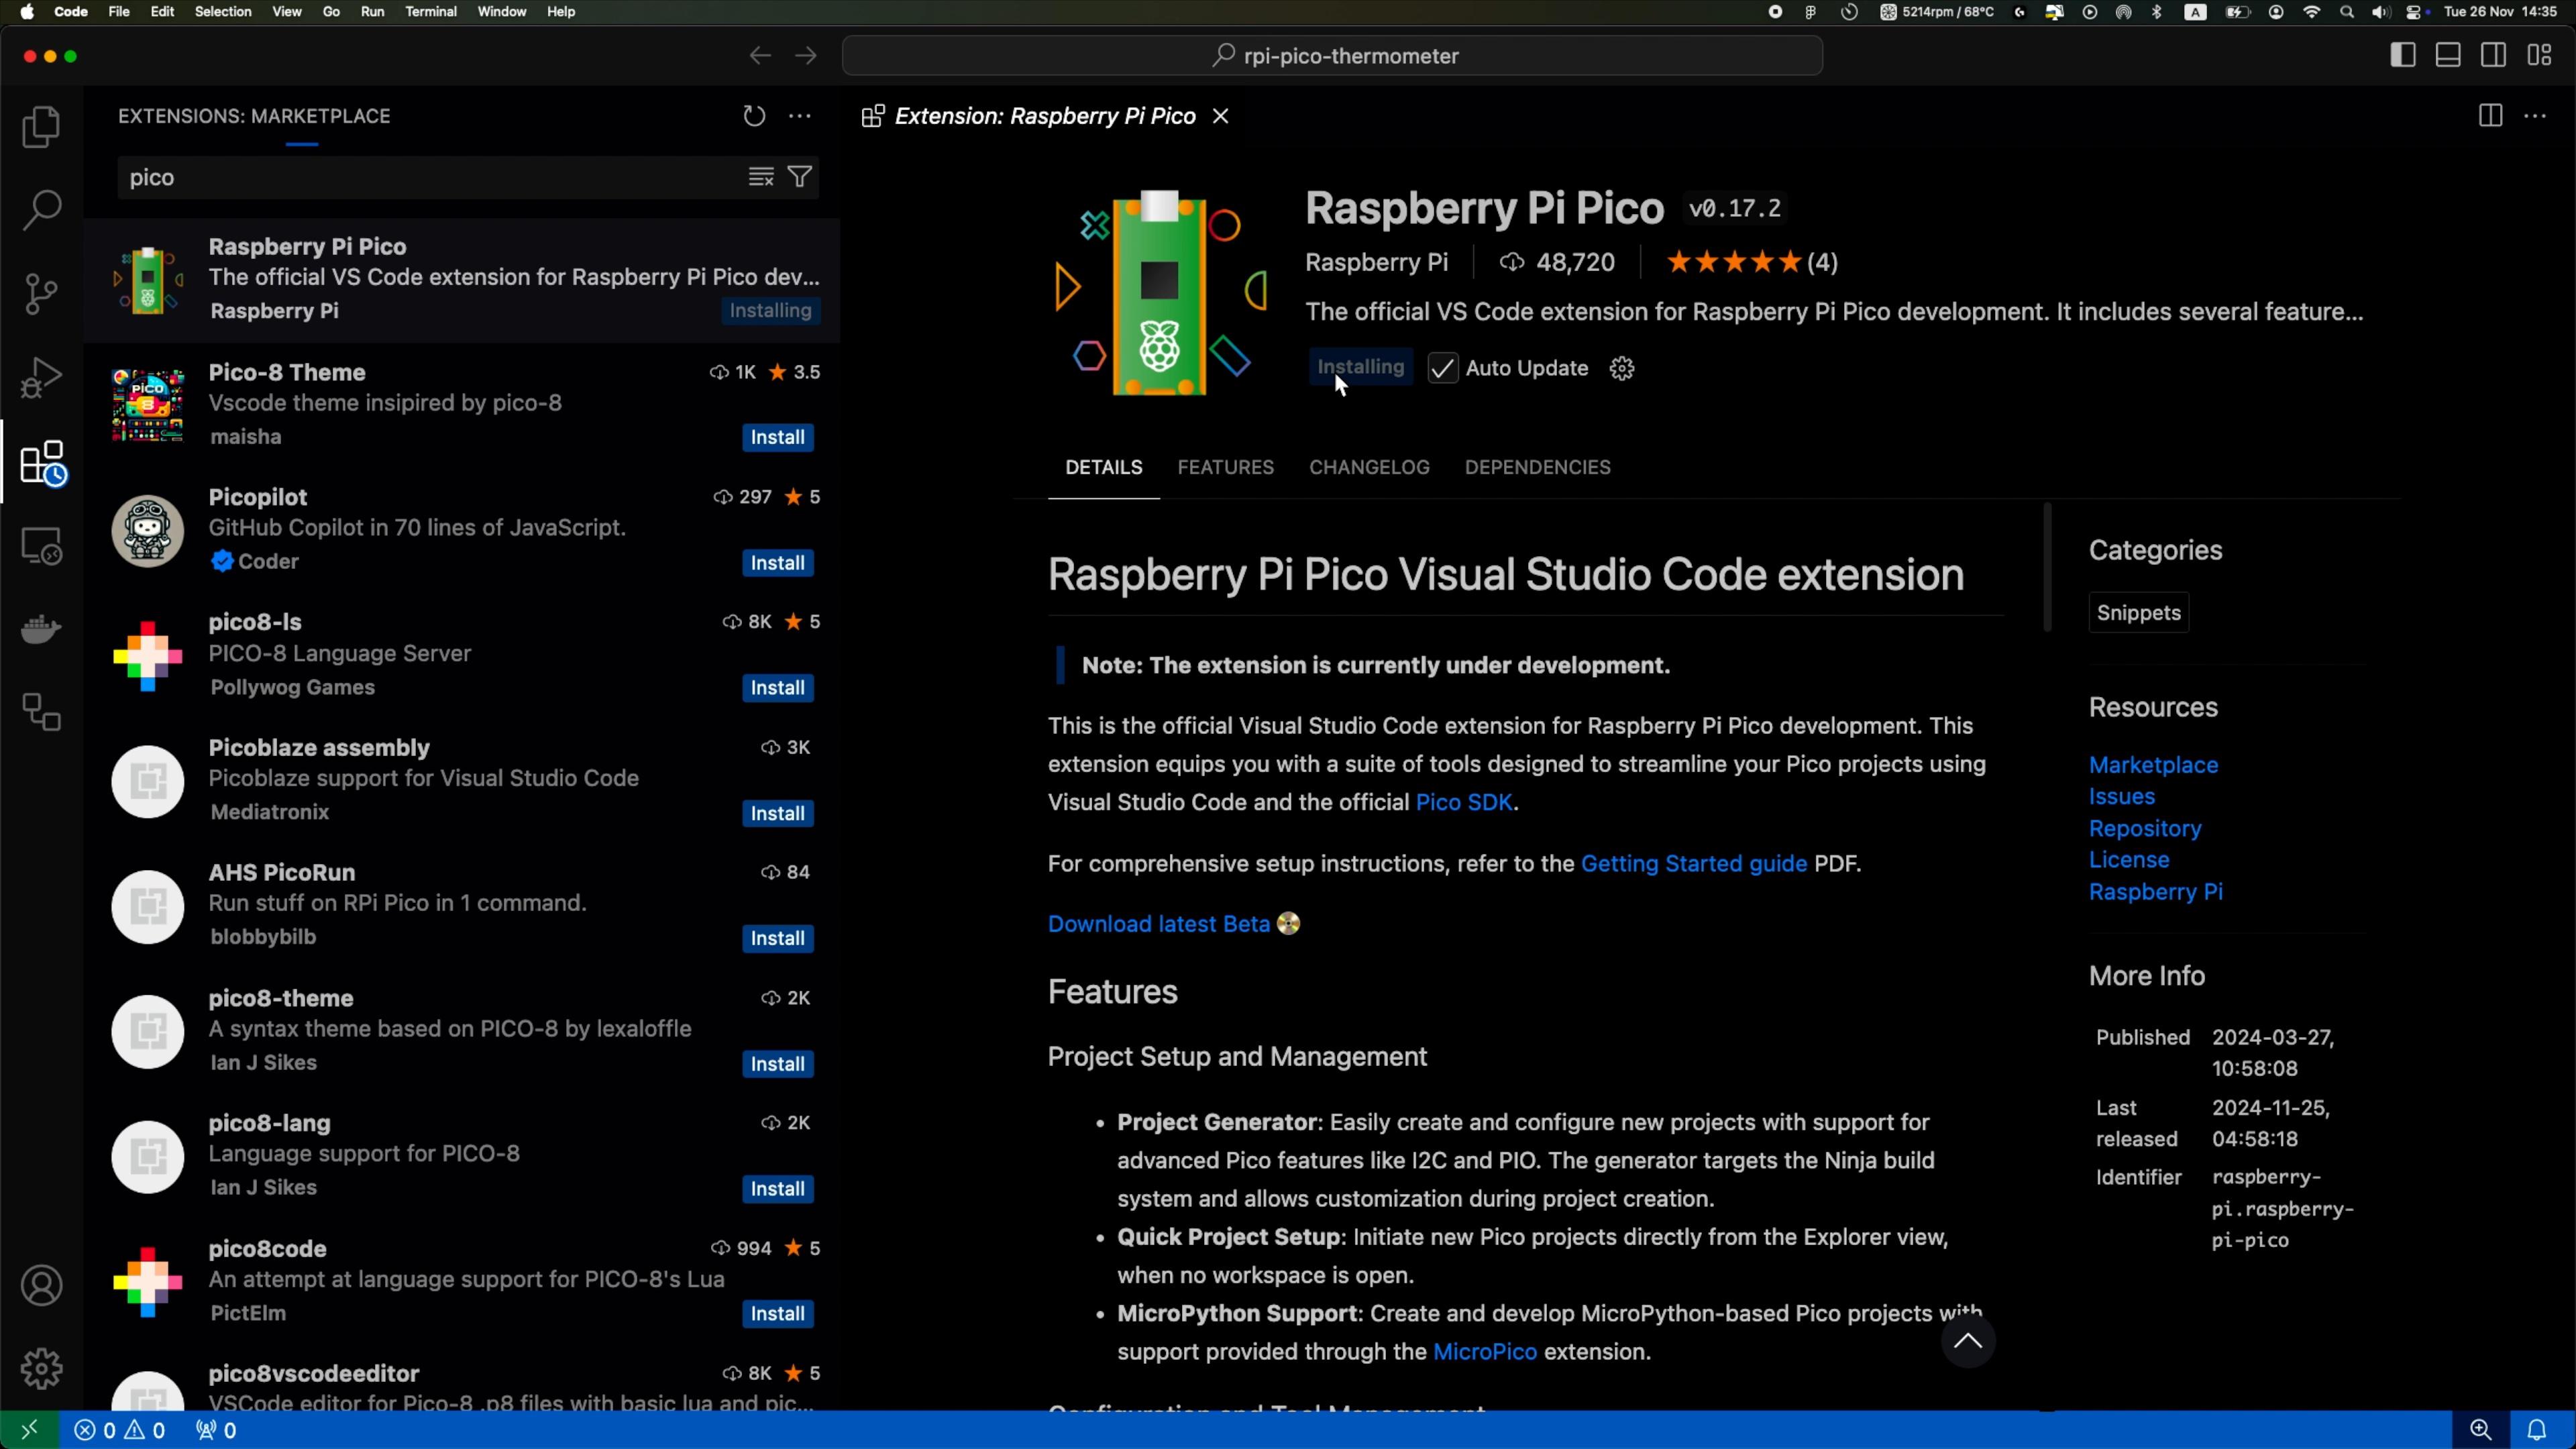Open the Go menu
Image resolution: width=2576 pixels, height=1449 pixels.
(331, 12)
